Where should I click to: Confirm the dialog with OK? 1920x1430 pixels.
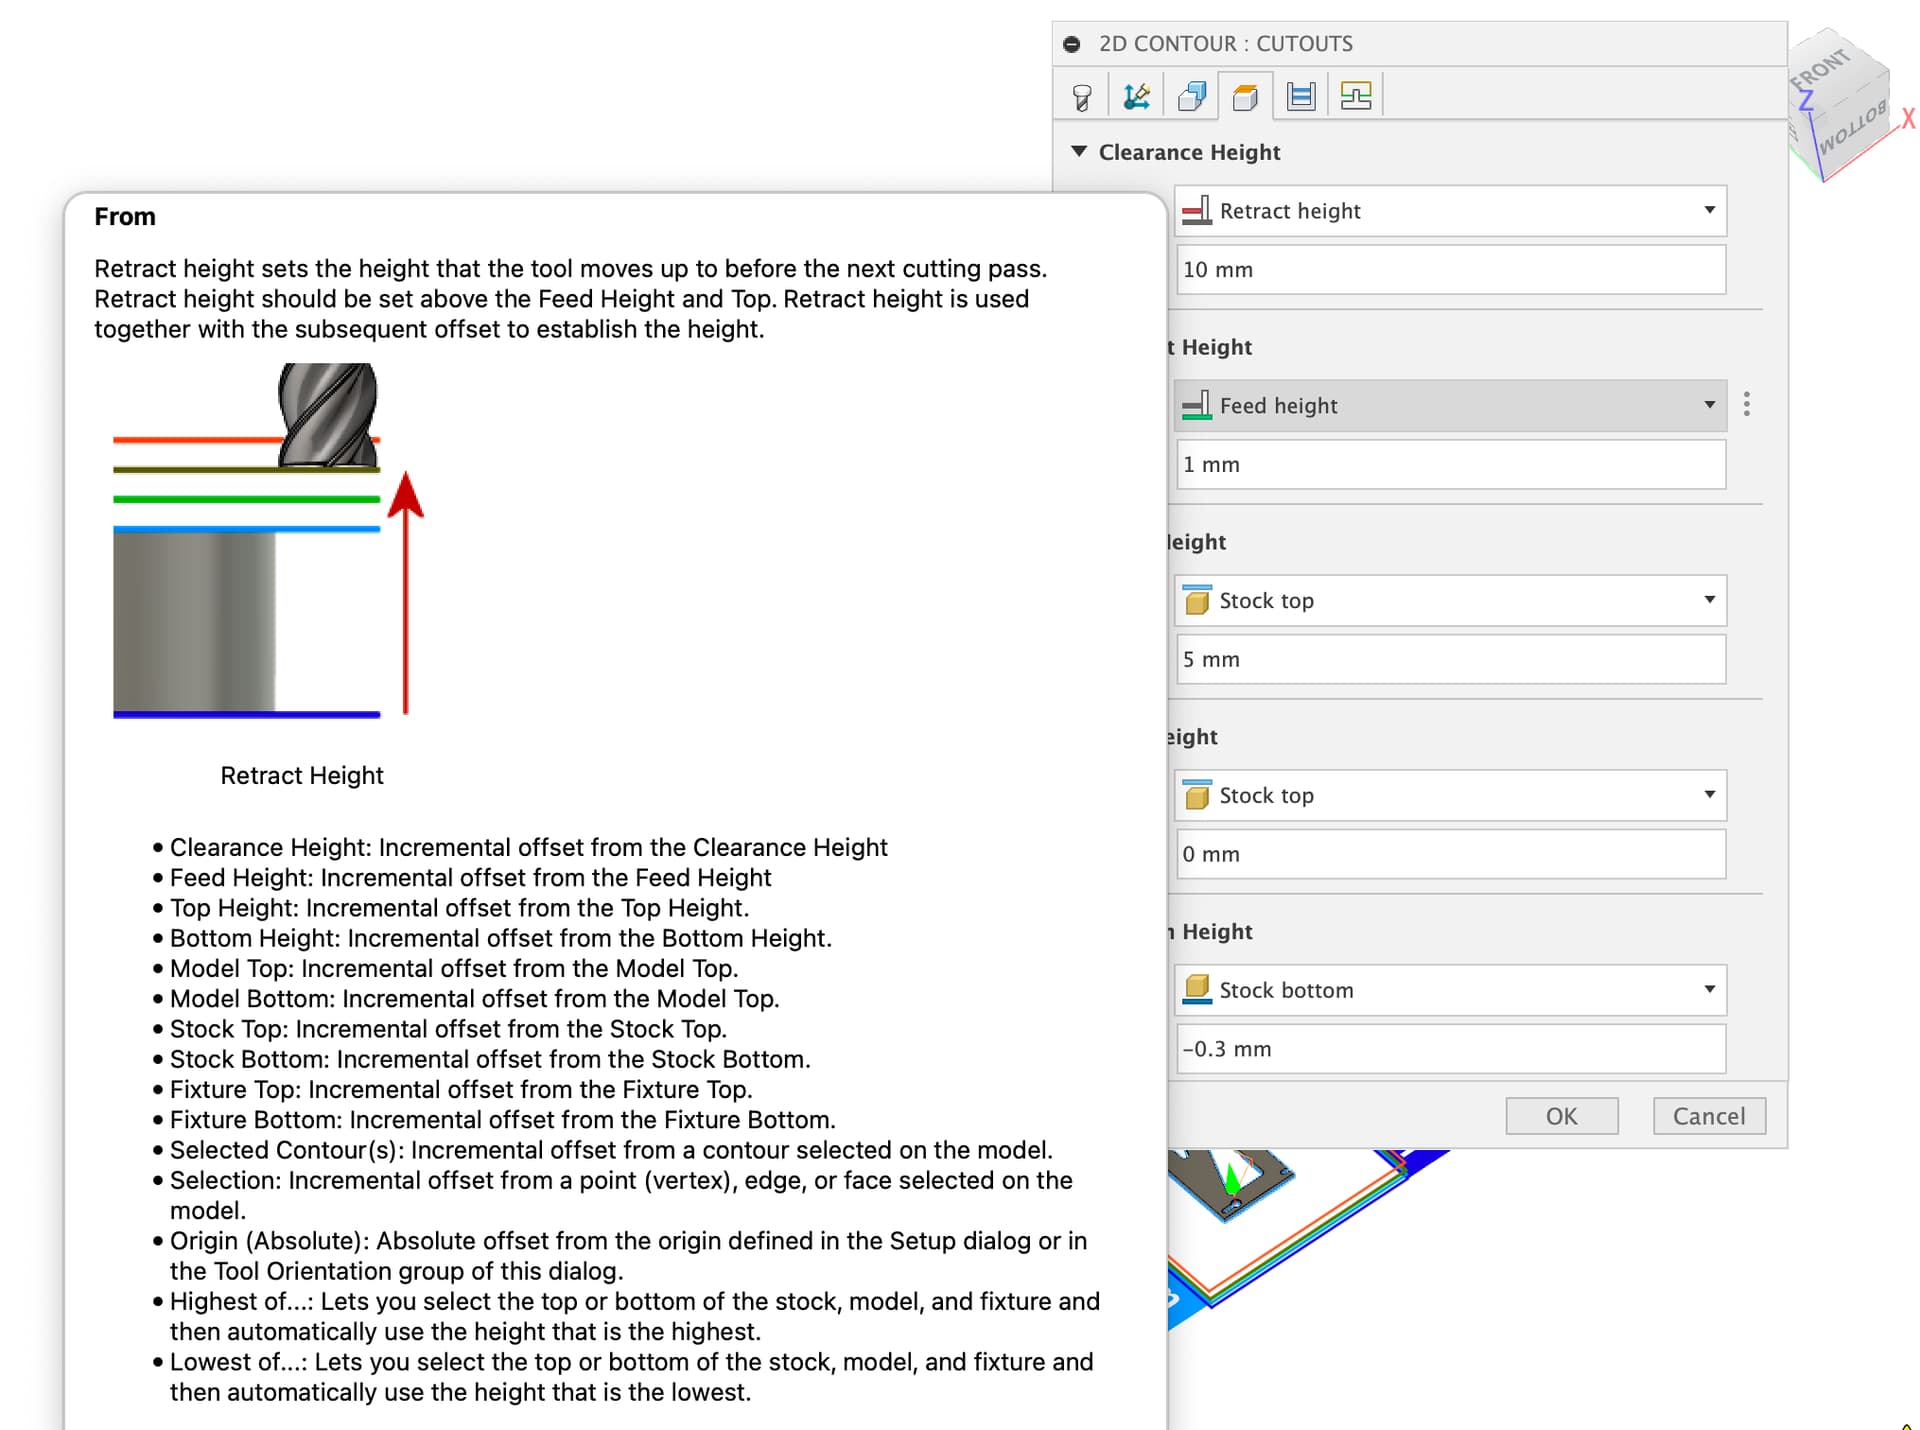[x=1562, y=1117]
